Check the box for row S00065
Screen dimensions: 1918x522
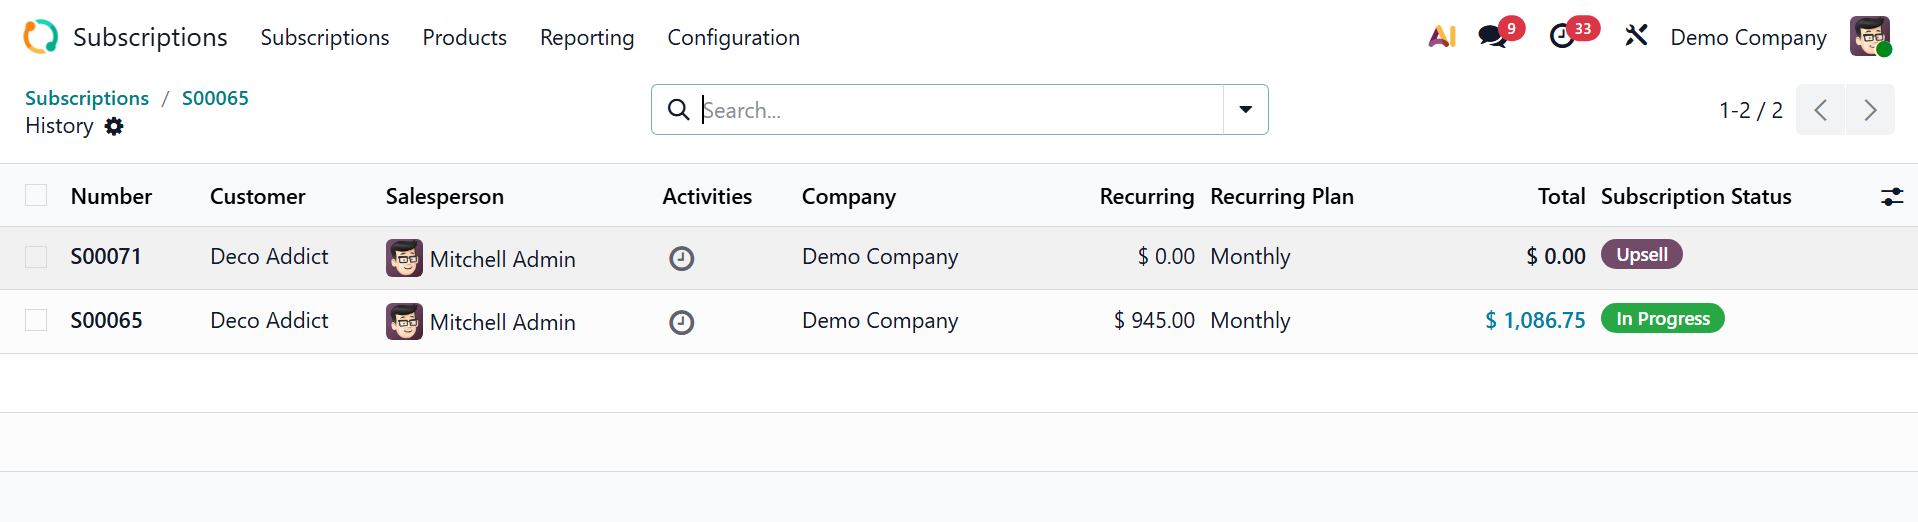[36, 320]
